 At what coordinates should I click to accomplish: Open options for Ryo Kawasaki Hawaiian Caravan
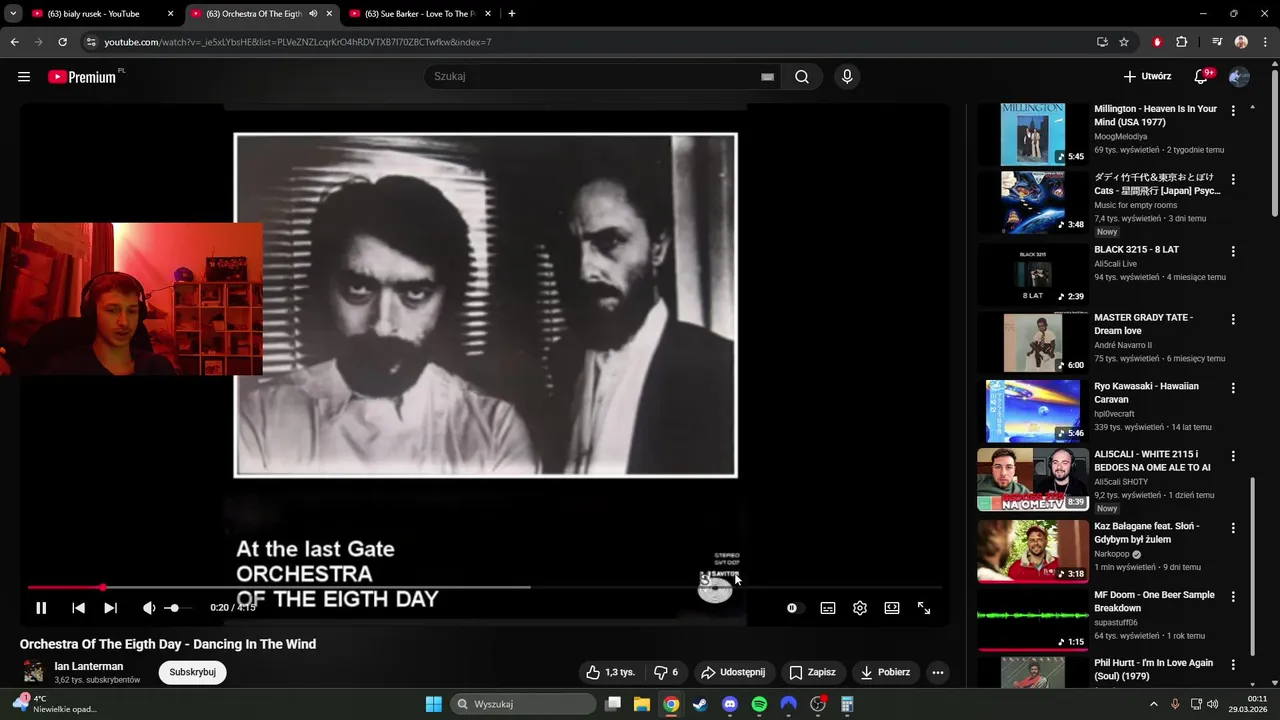(x=1233, y=388)
